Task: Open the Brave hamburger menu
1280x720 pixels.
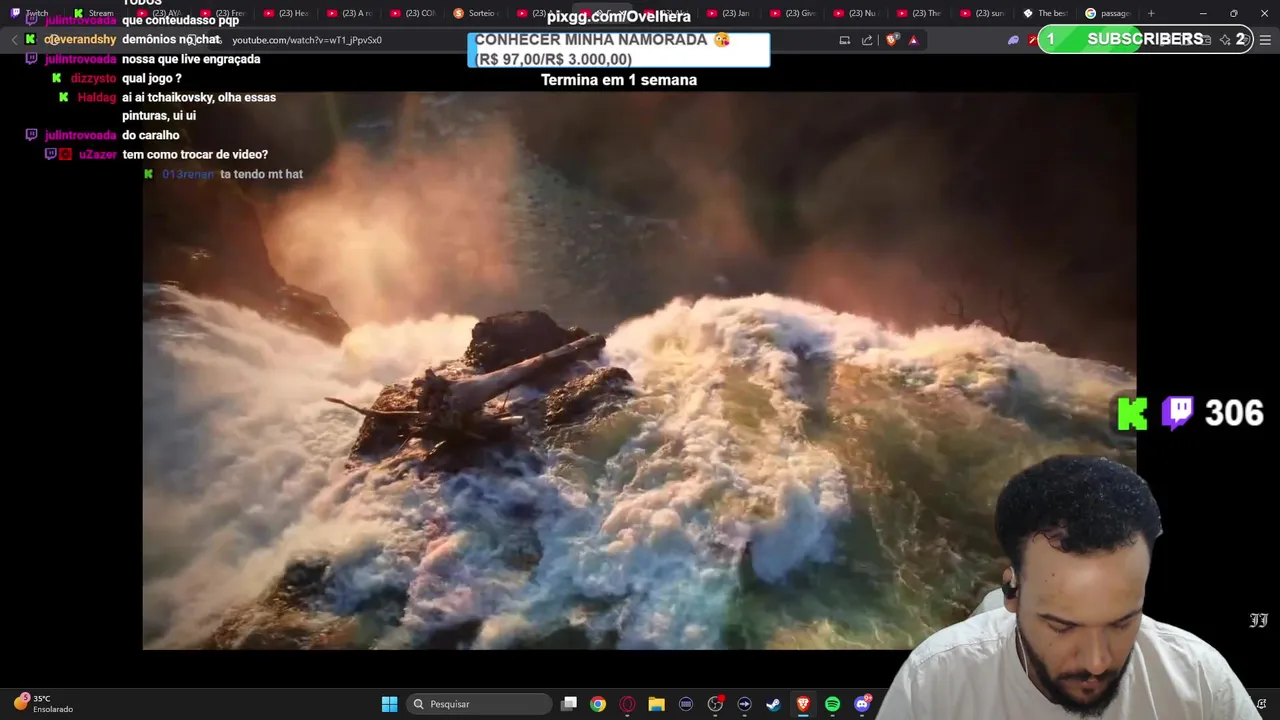Action: (x=1265, y=40)
